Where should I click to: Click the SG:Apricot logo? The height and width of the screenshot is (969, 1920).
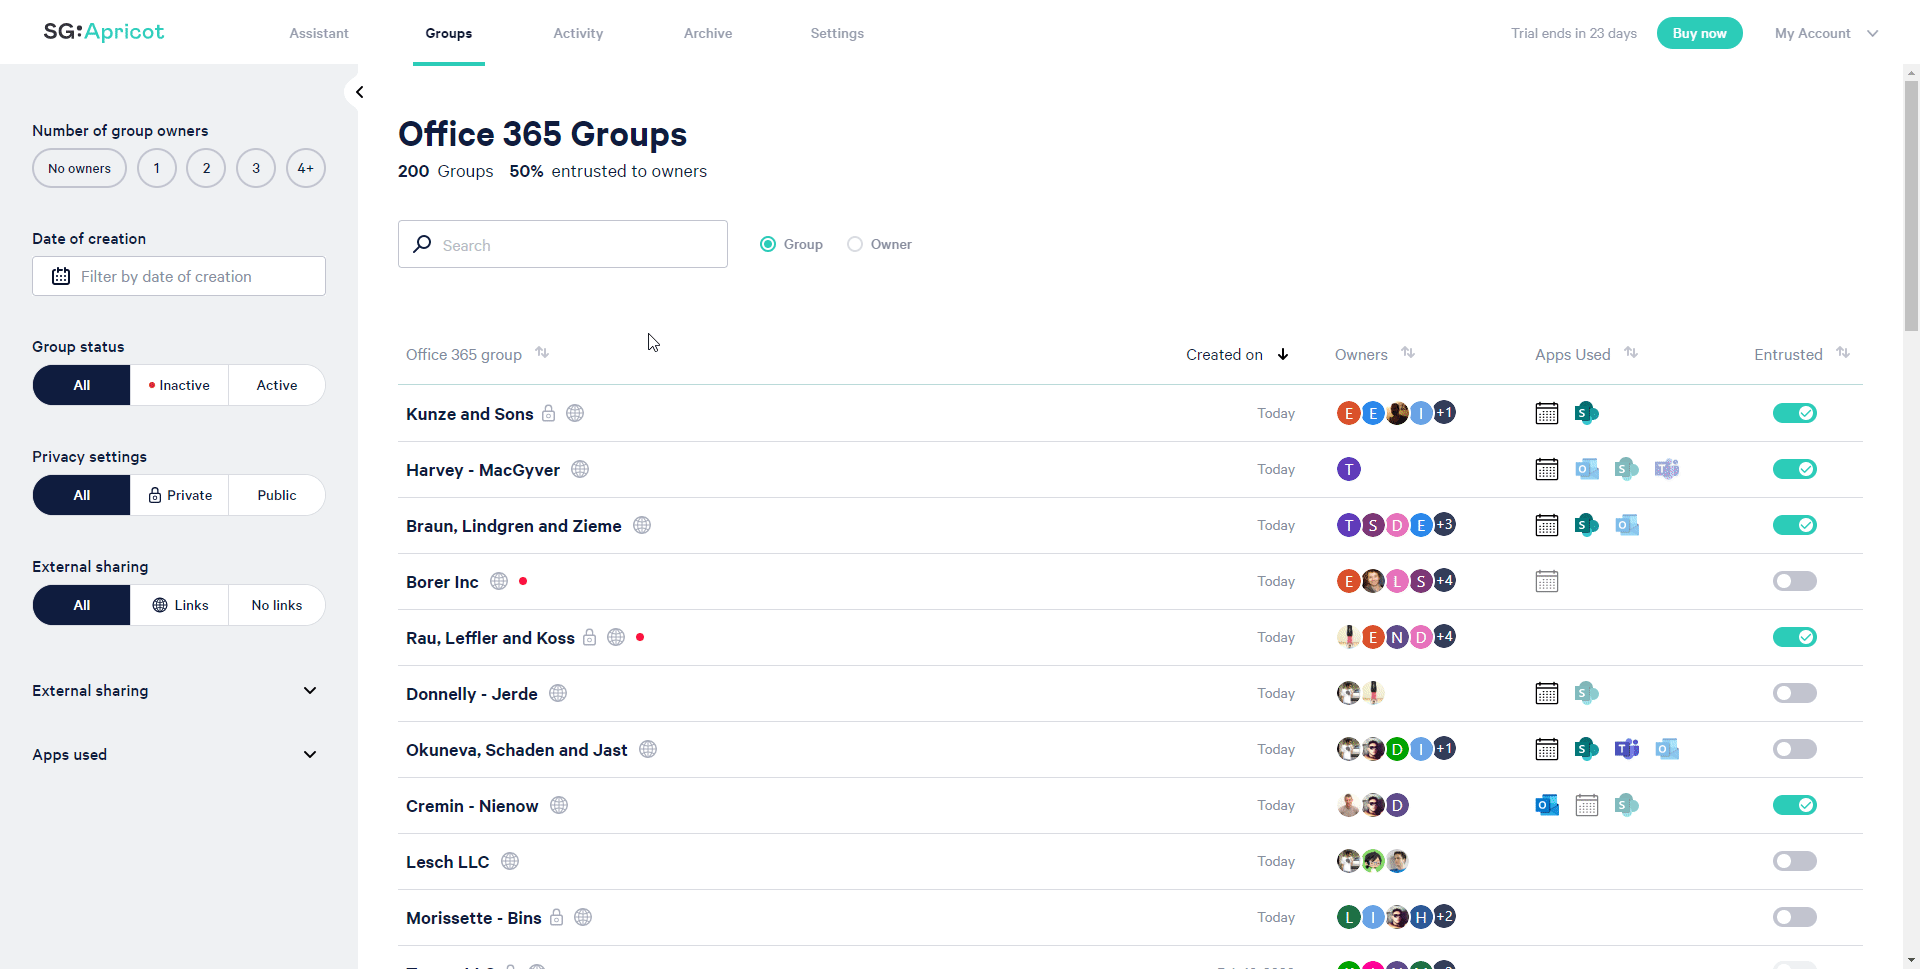(x=104, y=32)
